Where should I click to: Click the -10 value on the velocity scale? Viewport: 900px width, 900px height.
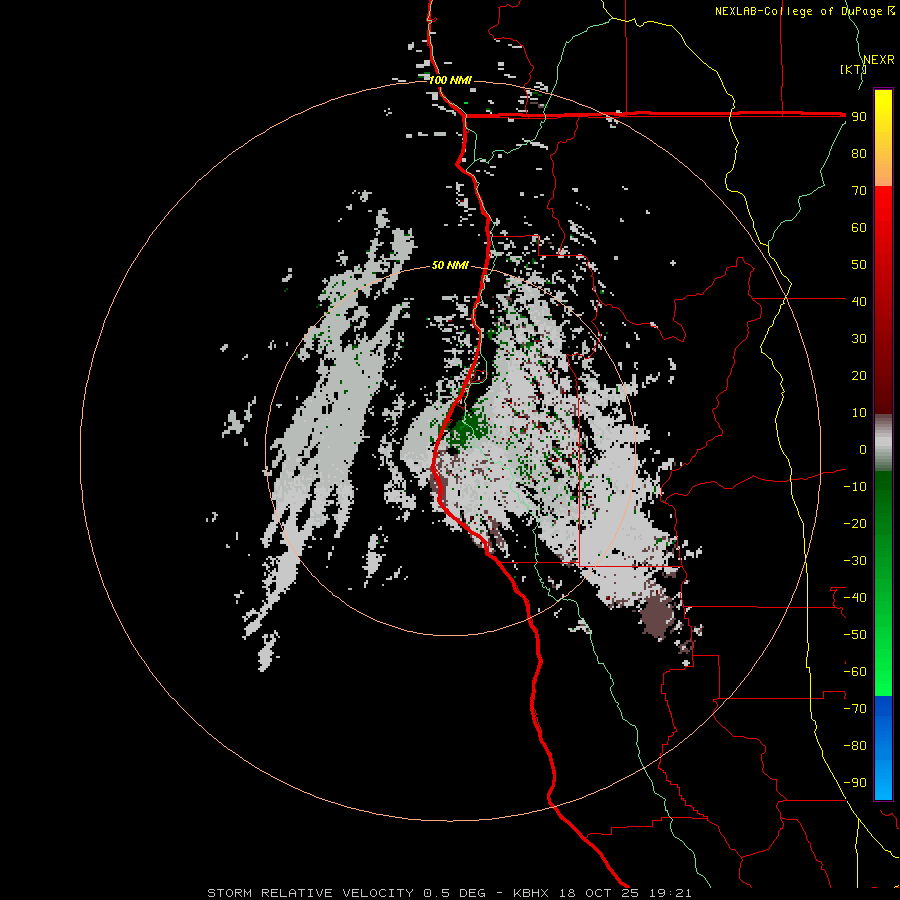coord(855,487)
